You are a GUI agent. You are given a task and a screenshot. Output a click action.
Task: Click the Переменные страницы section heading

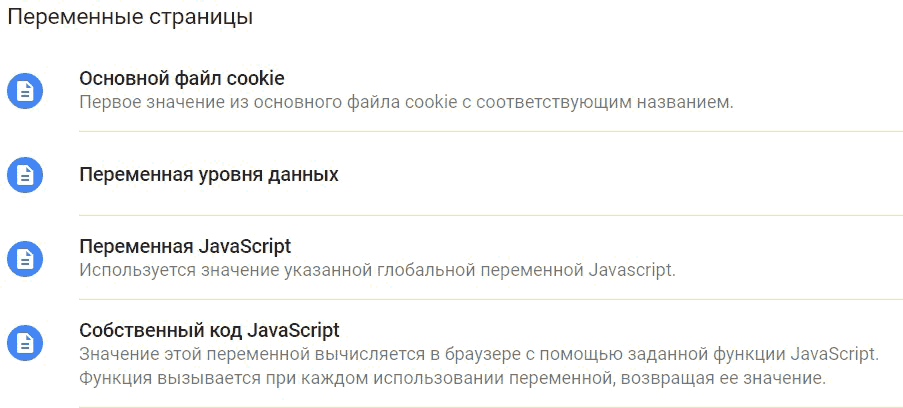click(x=130, y=17)
